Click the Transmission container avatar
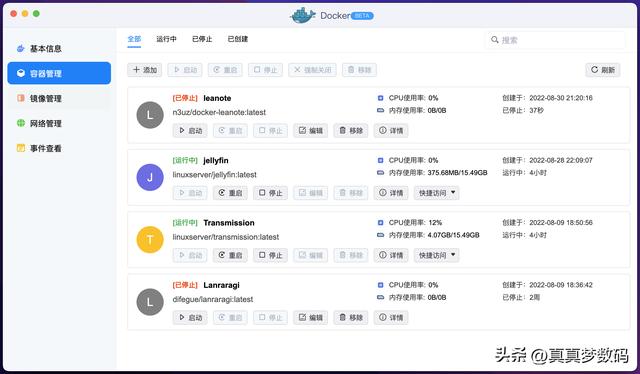 (150, 240)
